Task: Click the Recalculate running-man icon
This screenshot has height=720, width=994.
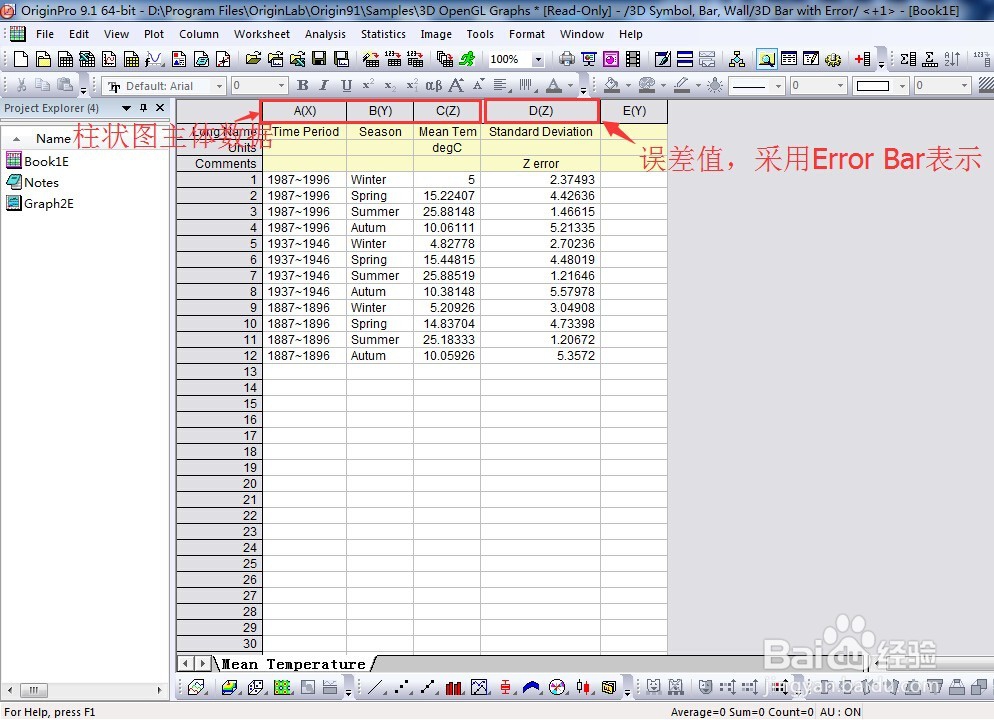Action: [x=467, y=59]
